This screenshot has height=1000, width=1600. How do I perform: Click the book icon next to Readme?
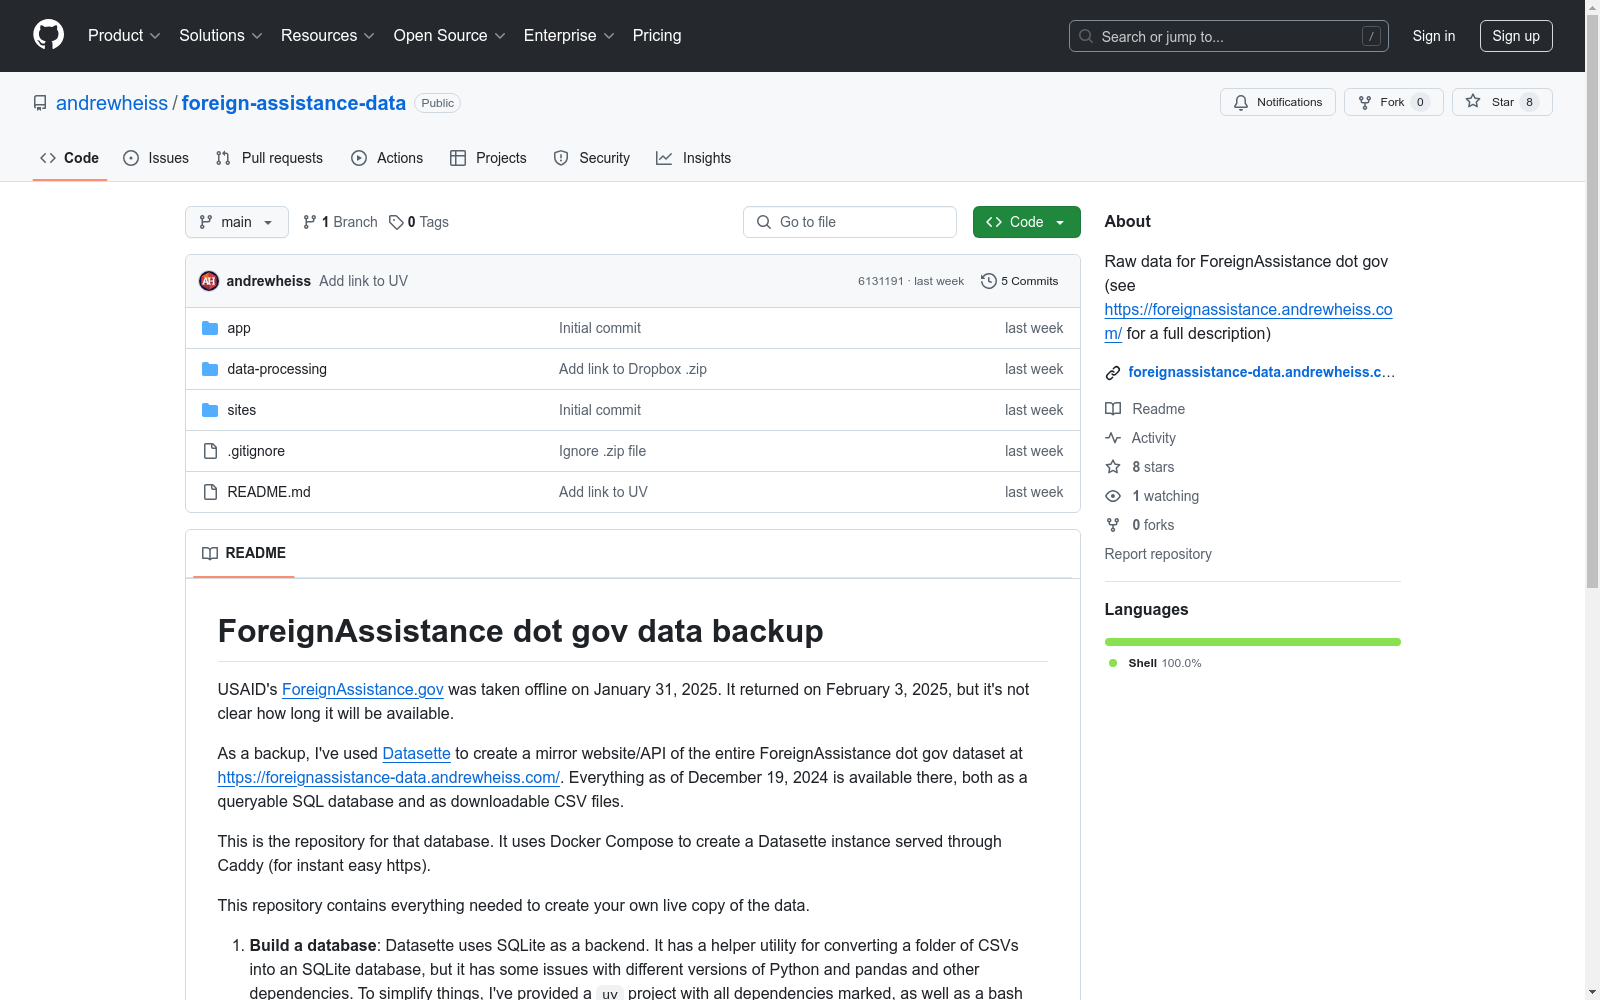coord(1113,409)
